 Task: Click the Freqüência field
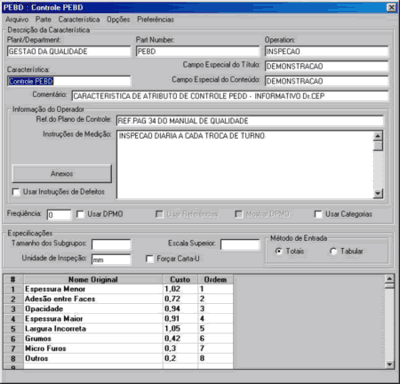[x=59, y=215]
